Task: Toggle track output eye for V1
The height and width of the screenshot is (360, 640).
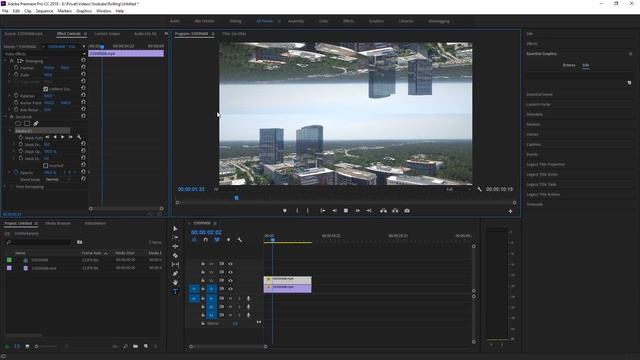Action: point(231,289)
